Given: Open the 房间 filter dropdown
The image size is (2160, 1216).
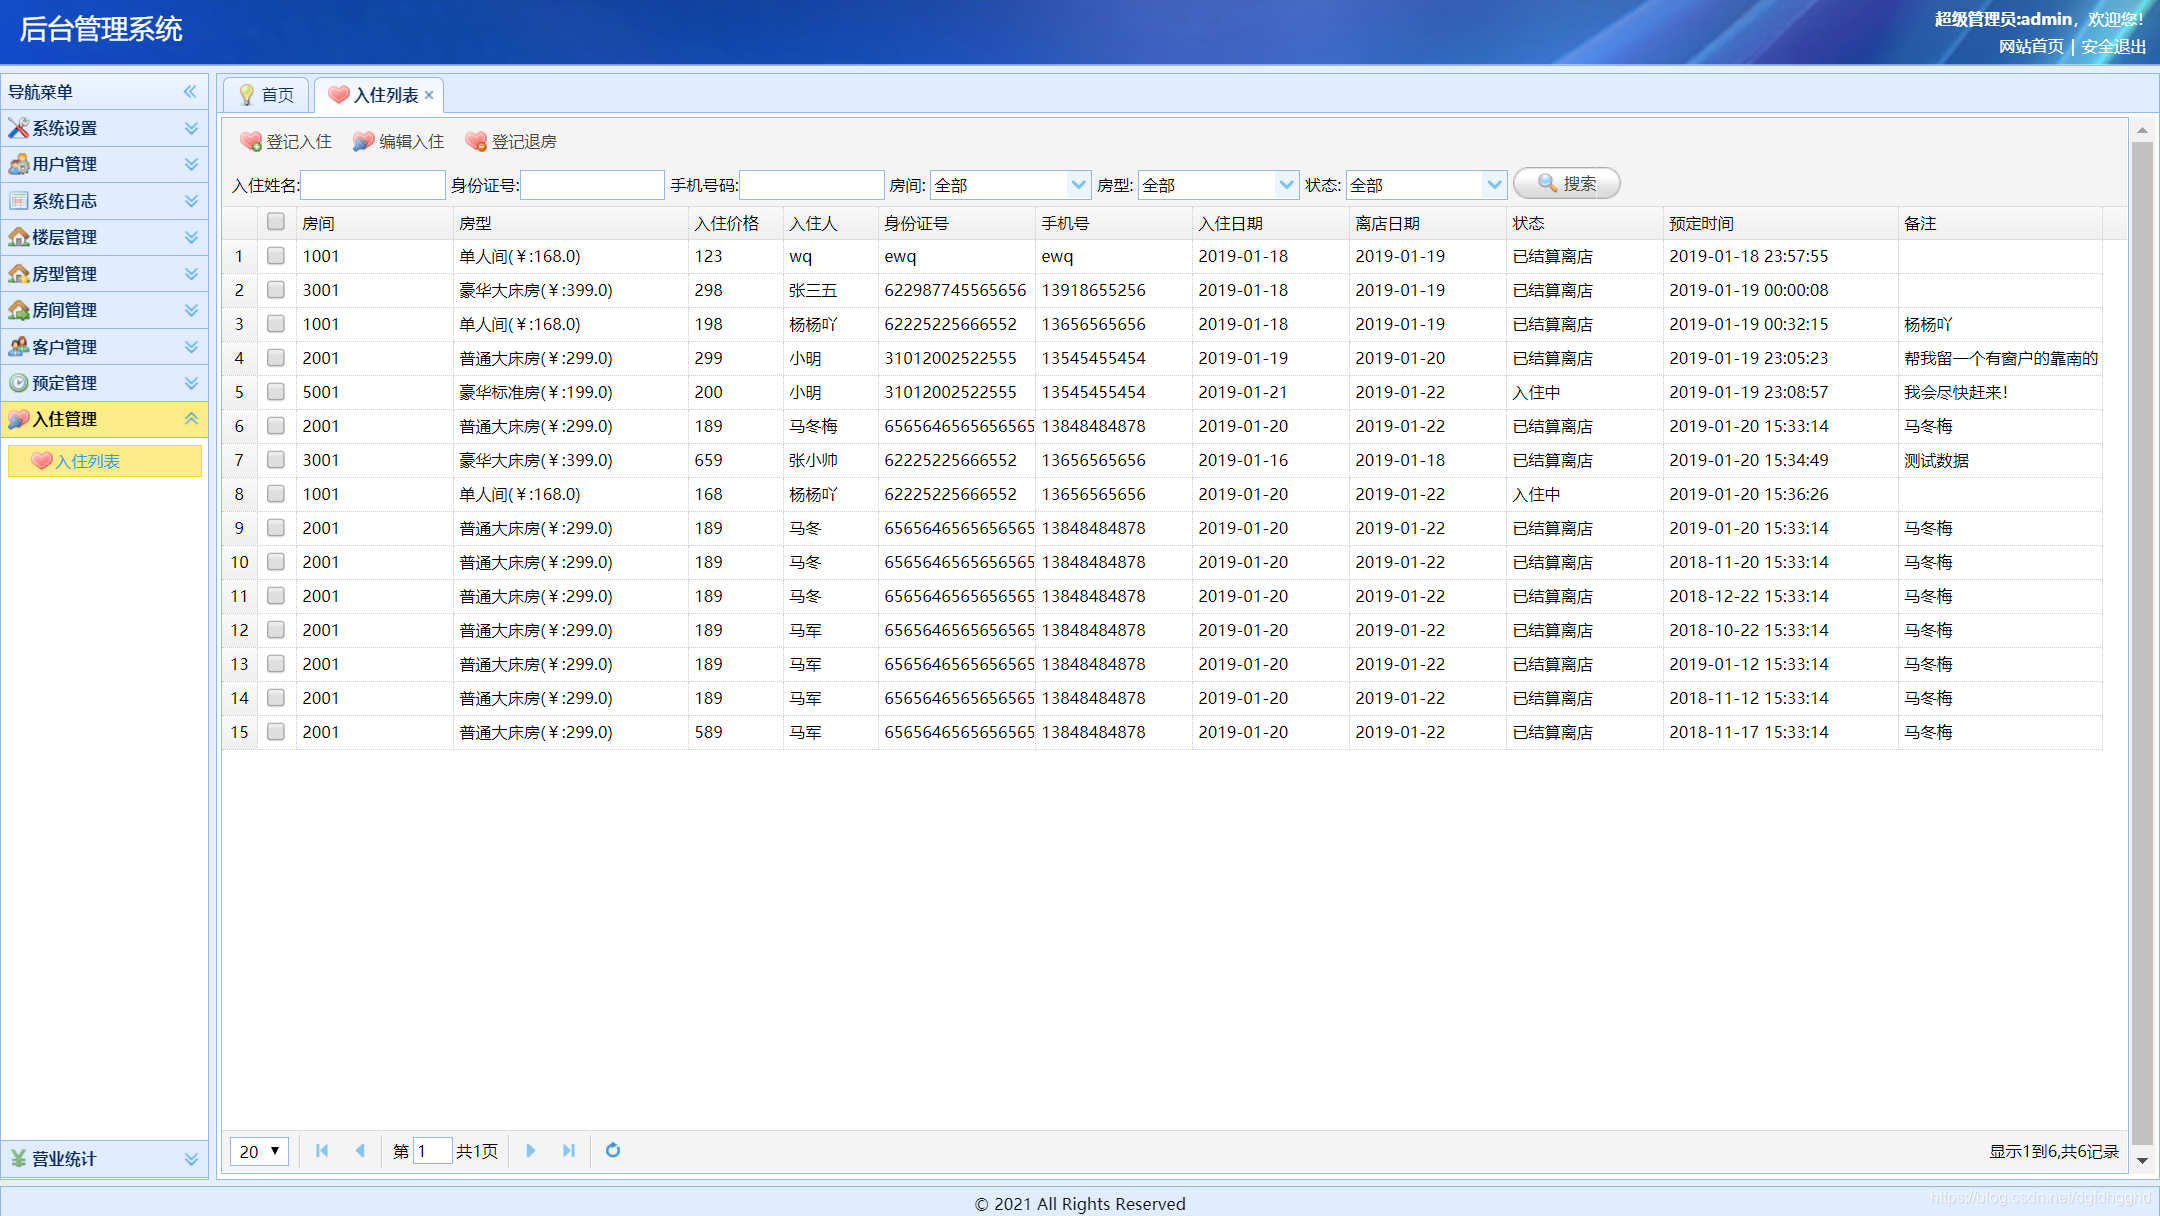Looking at the screenshot, I should click(x=1078, y=184).
